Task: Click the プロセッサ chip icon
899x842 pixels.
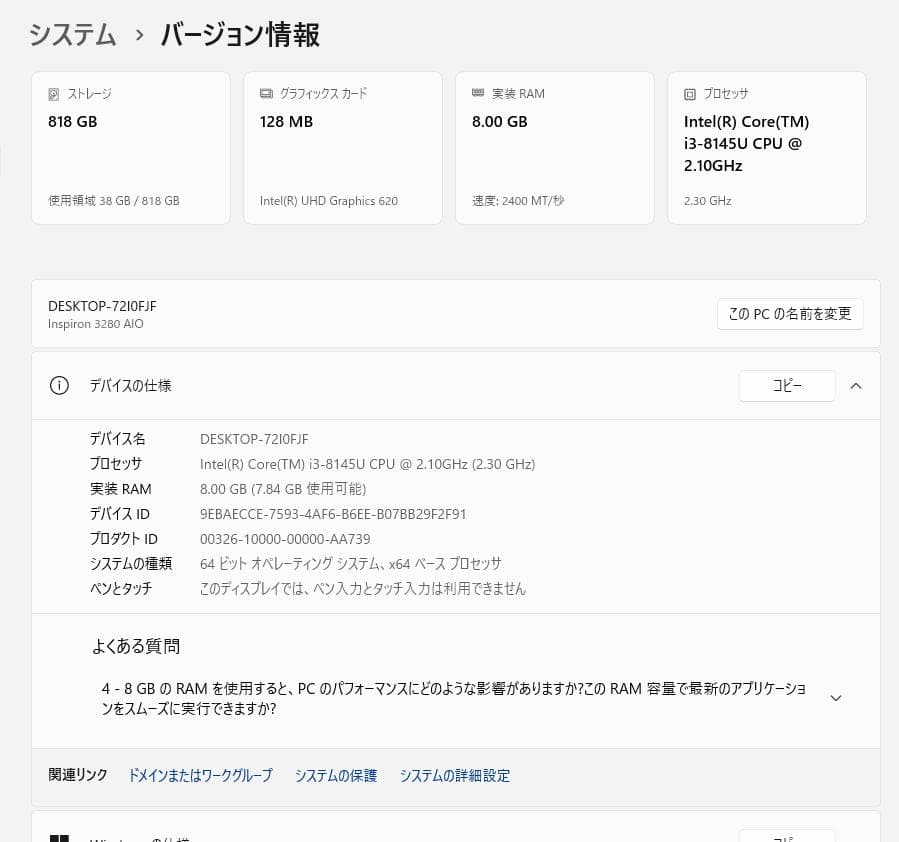Action: point(690,93)
